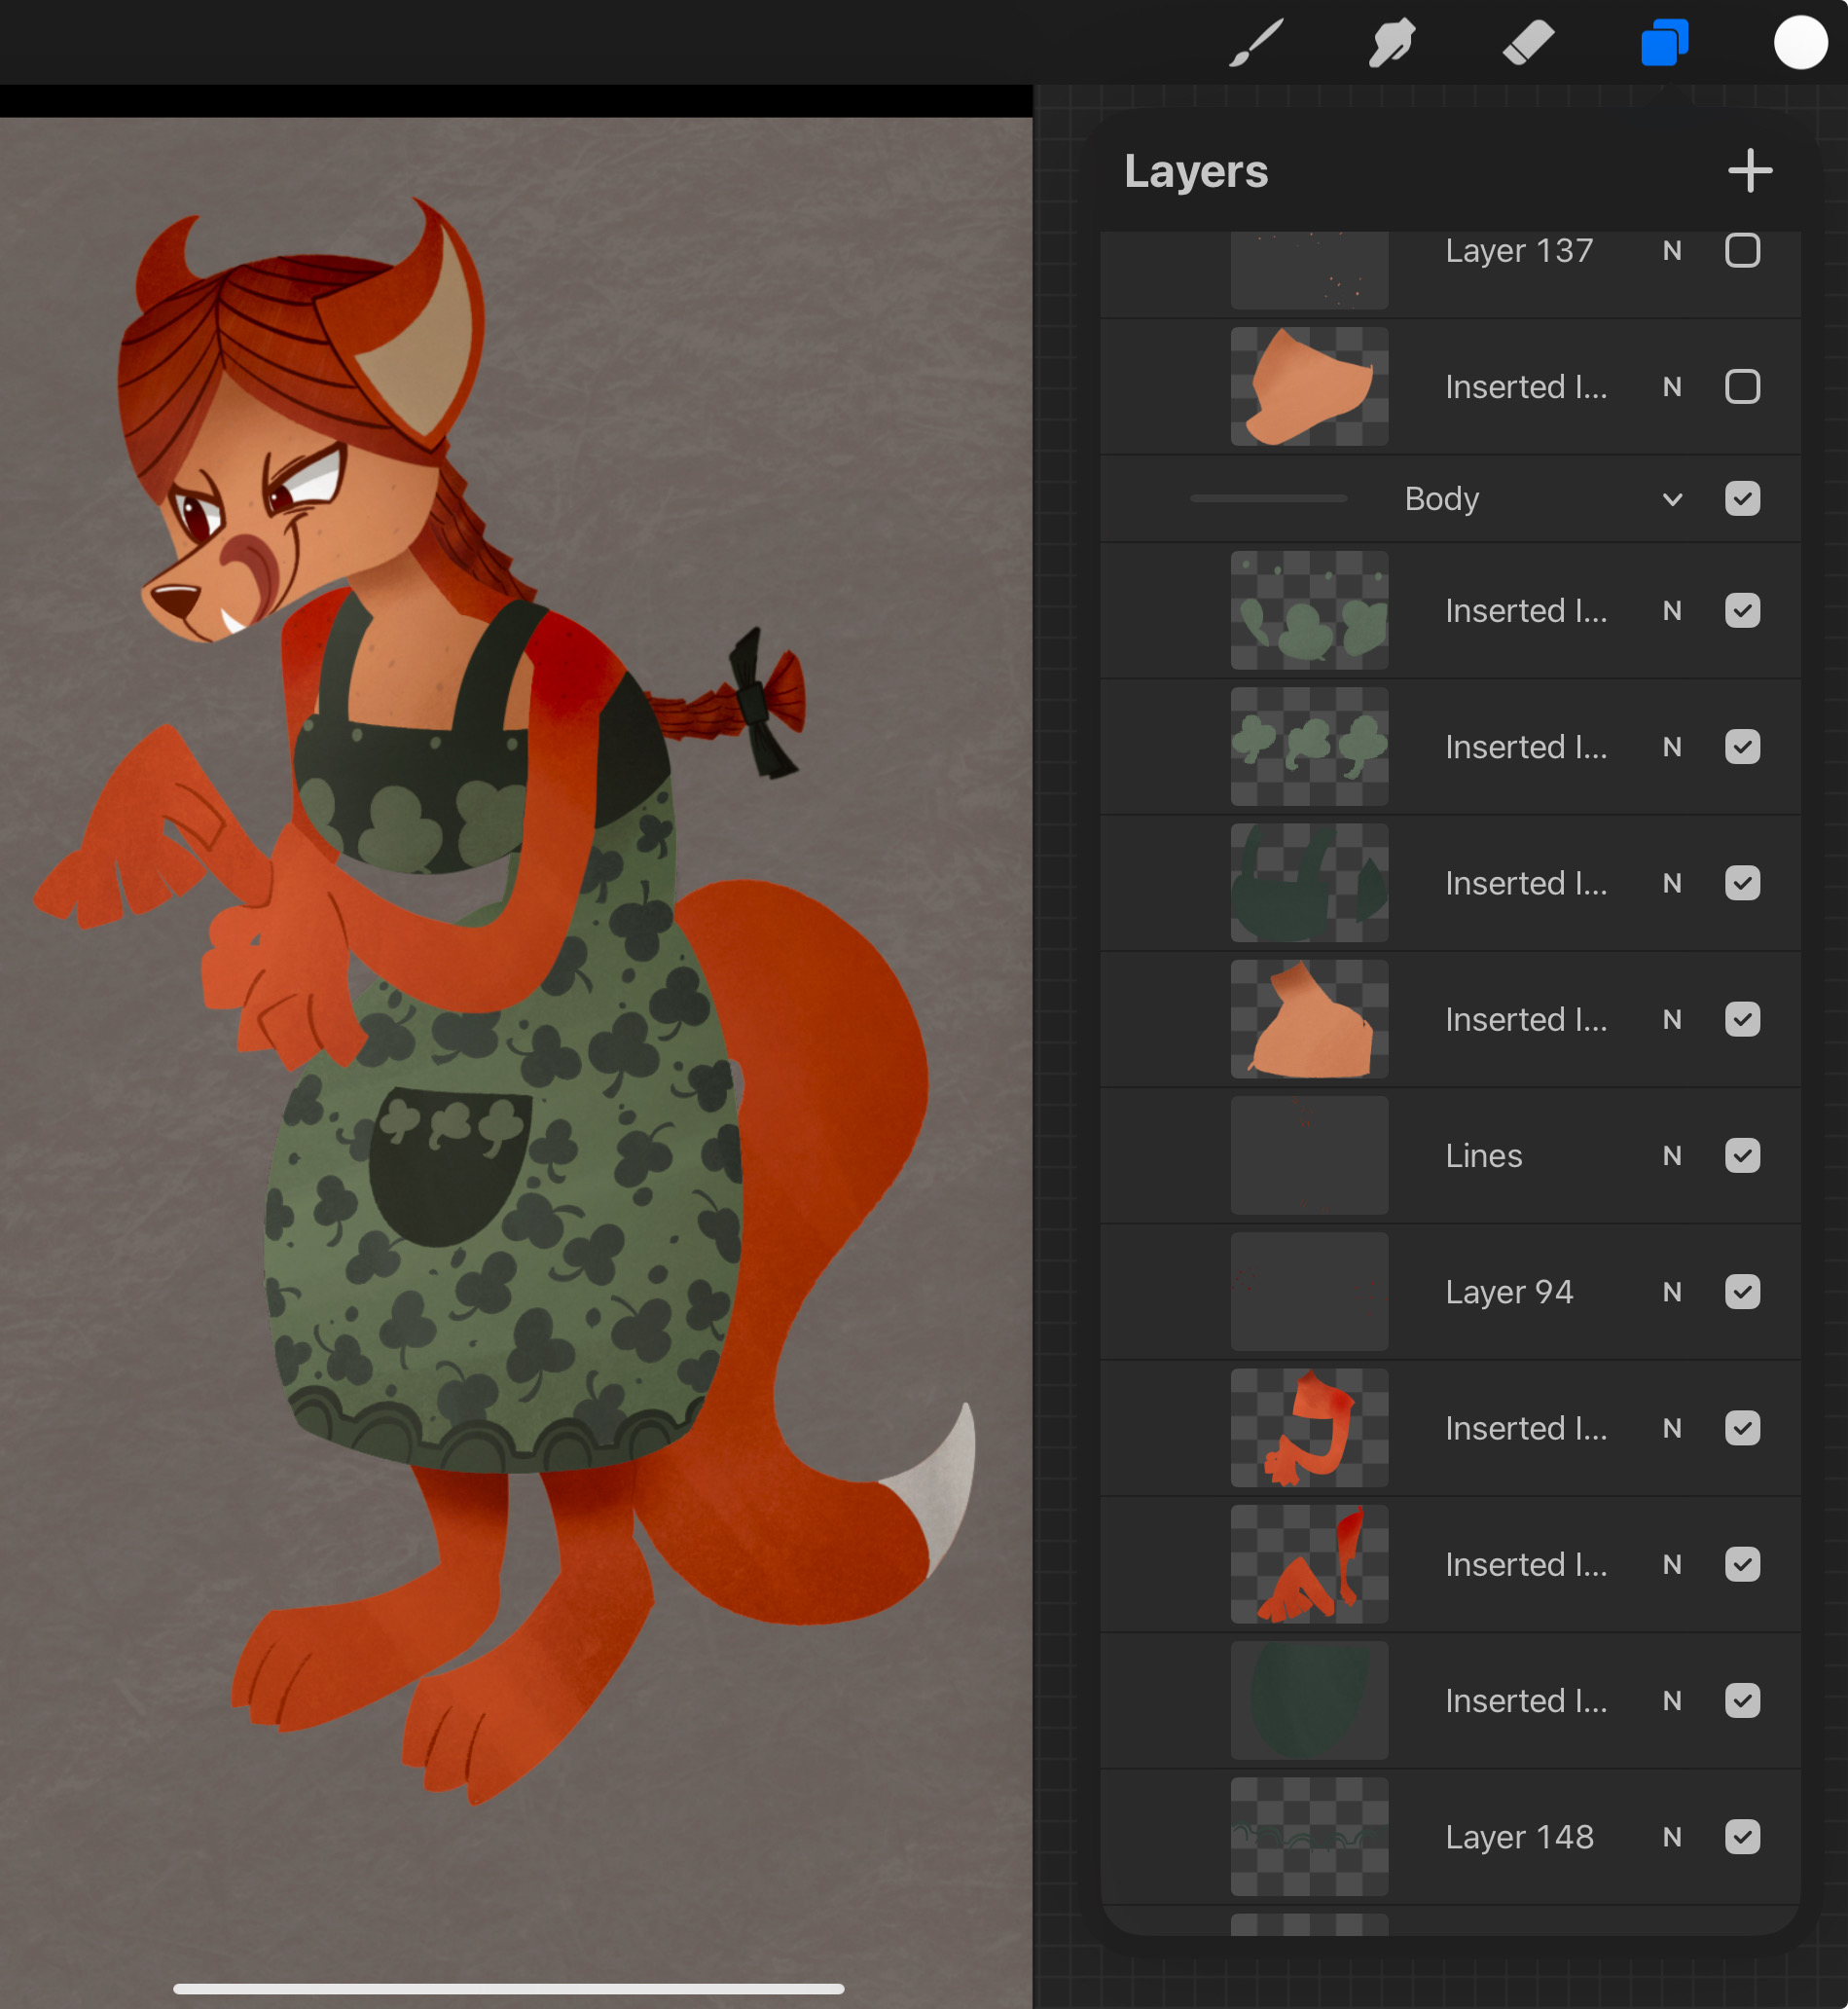Open blend mode N for the apron straps Inserted layer
The image size is (1848, 2009).
(x=1672, y=883)
